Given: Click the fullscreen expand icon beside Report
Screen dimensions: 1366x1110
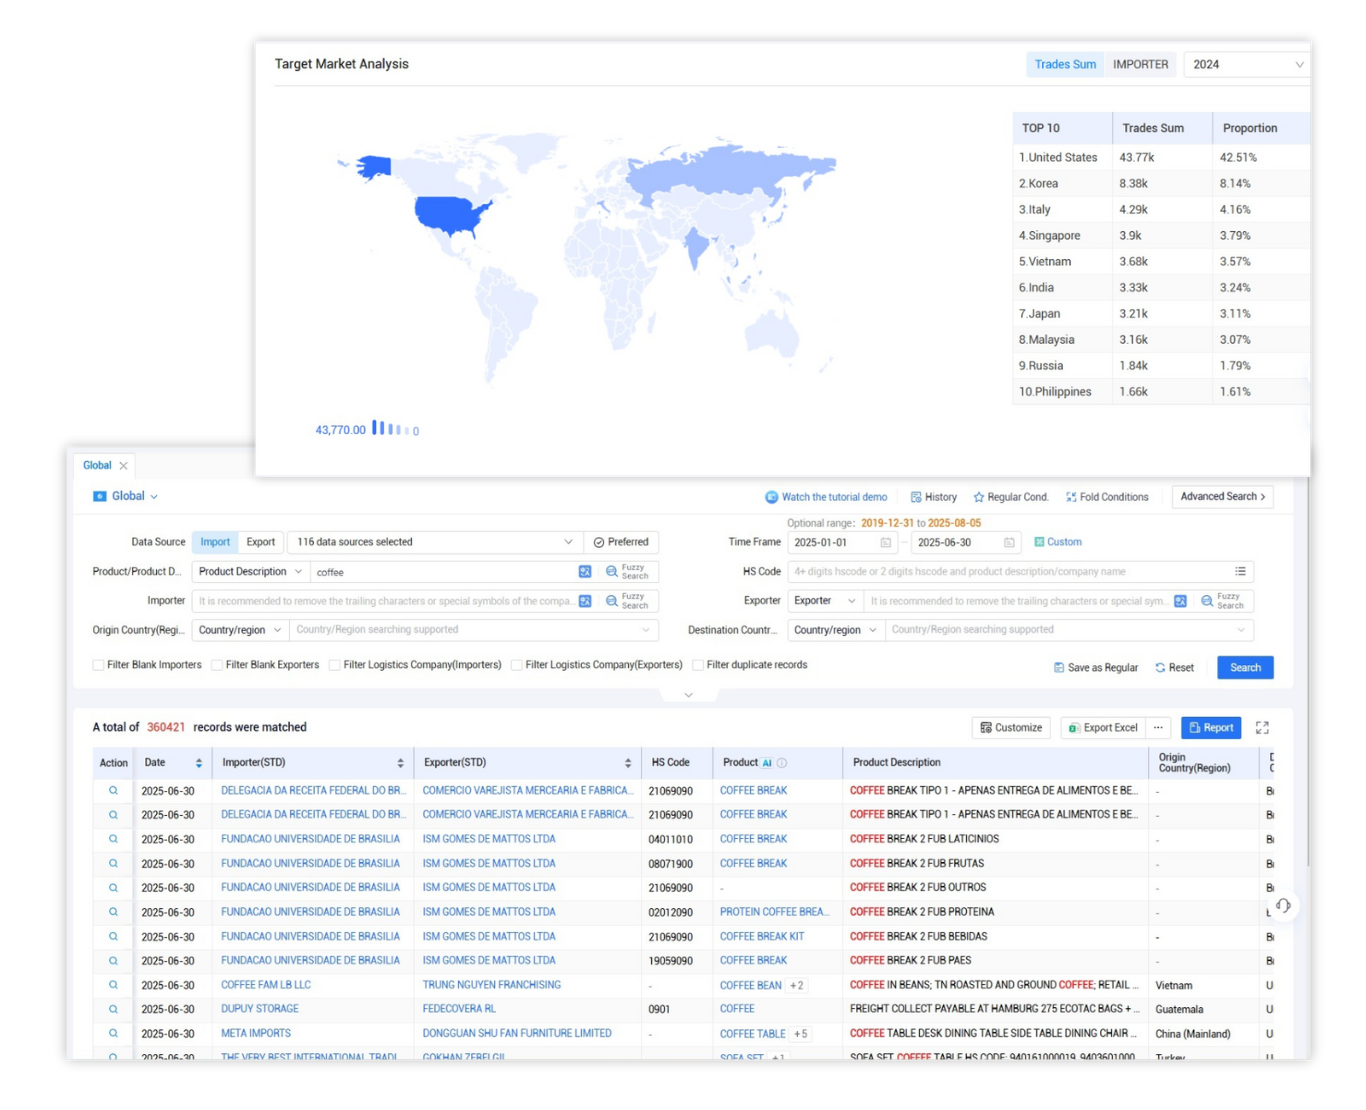Looking at the screenshot, I should coord(1262,728).
